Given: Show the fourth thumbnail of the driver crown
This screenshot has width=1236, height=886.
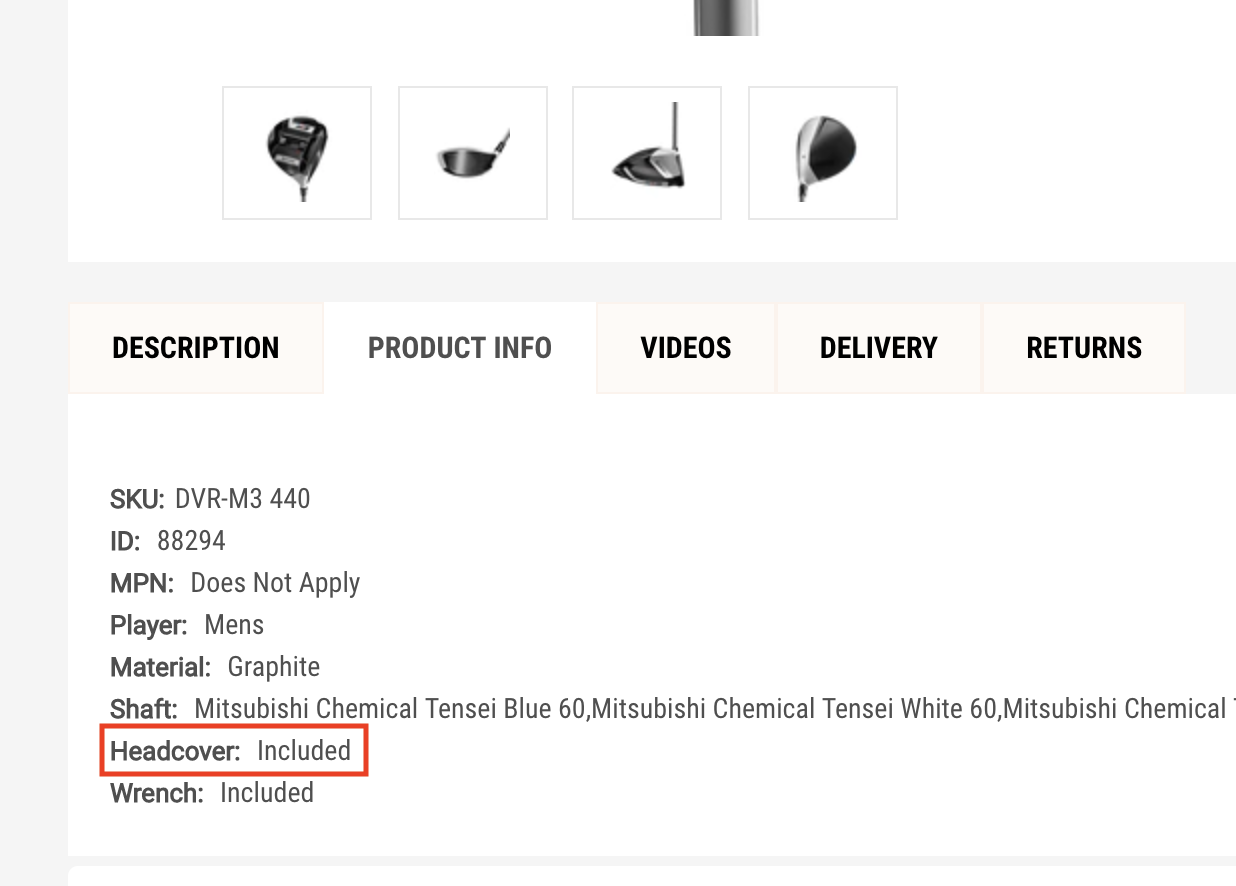Looking at the screenshot, I should coord(822,152).
